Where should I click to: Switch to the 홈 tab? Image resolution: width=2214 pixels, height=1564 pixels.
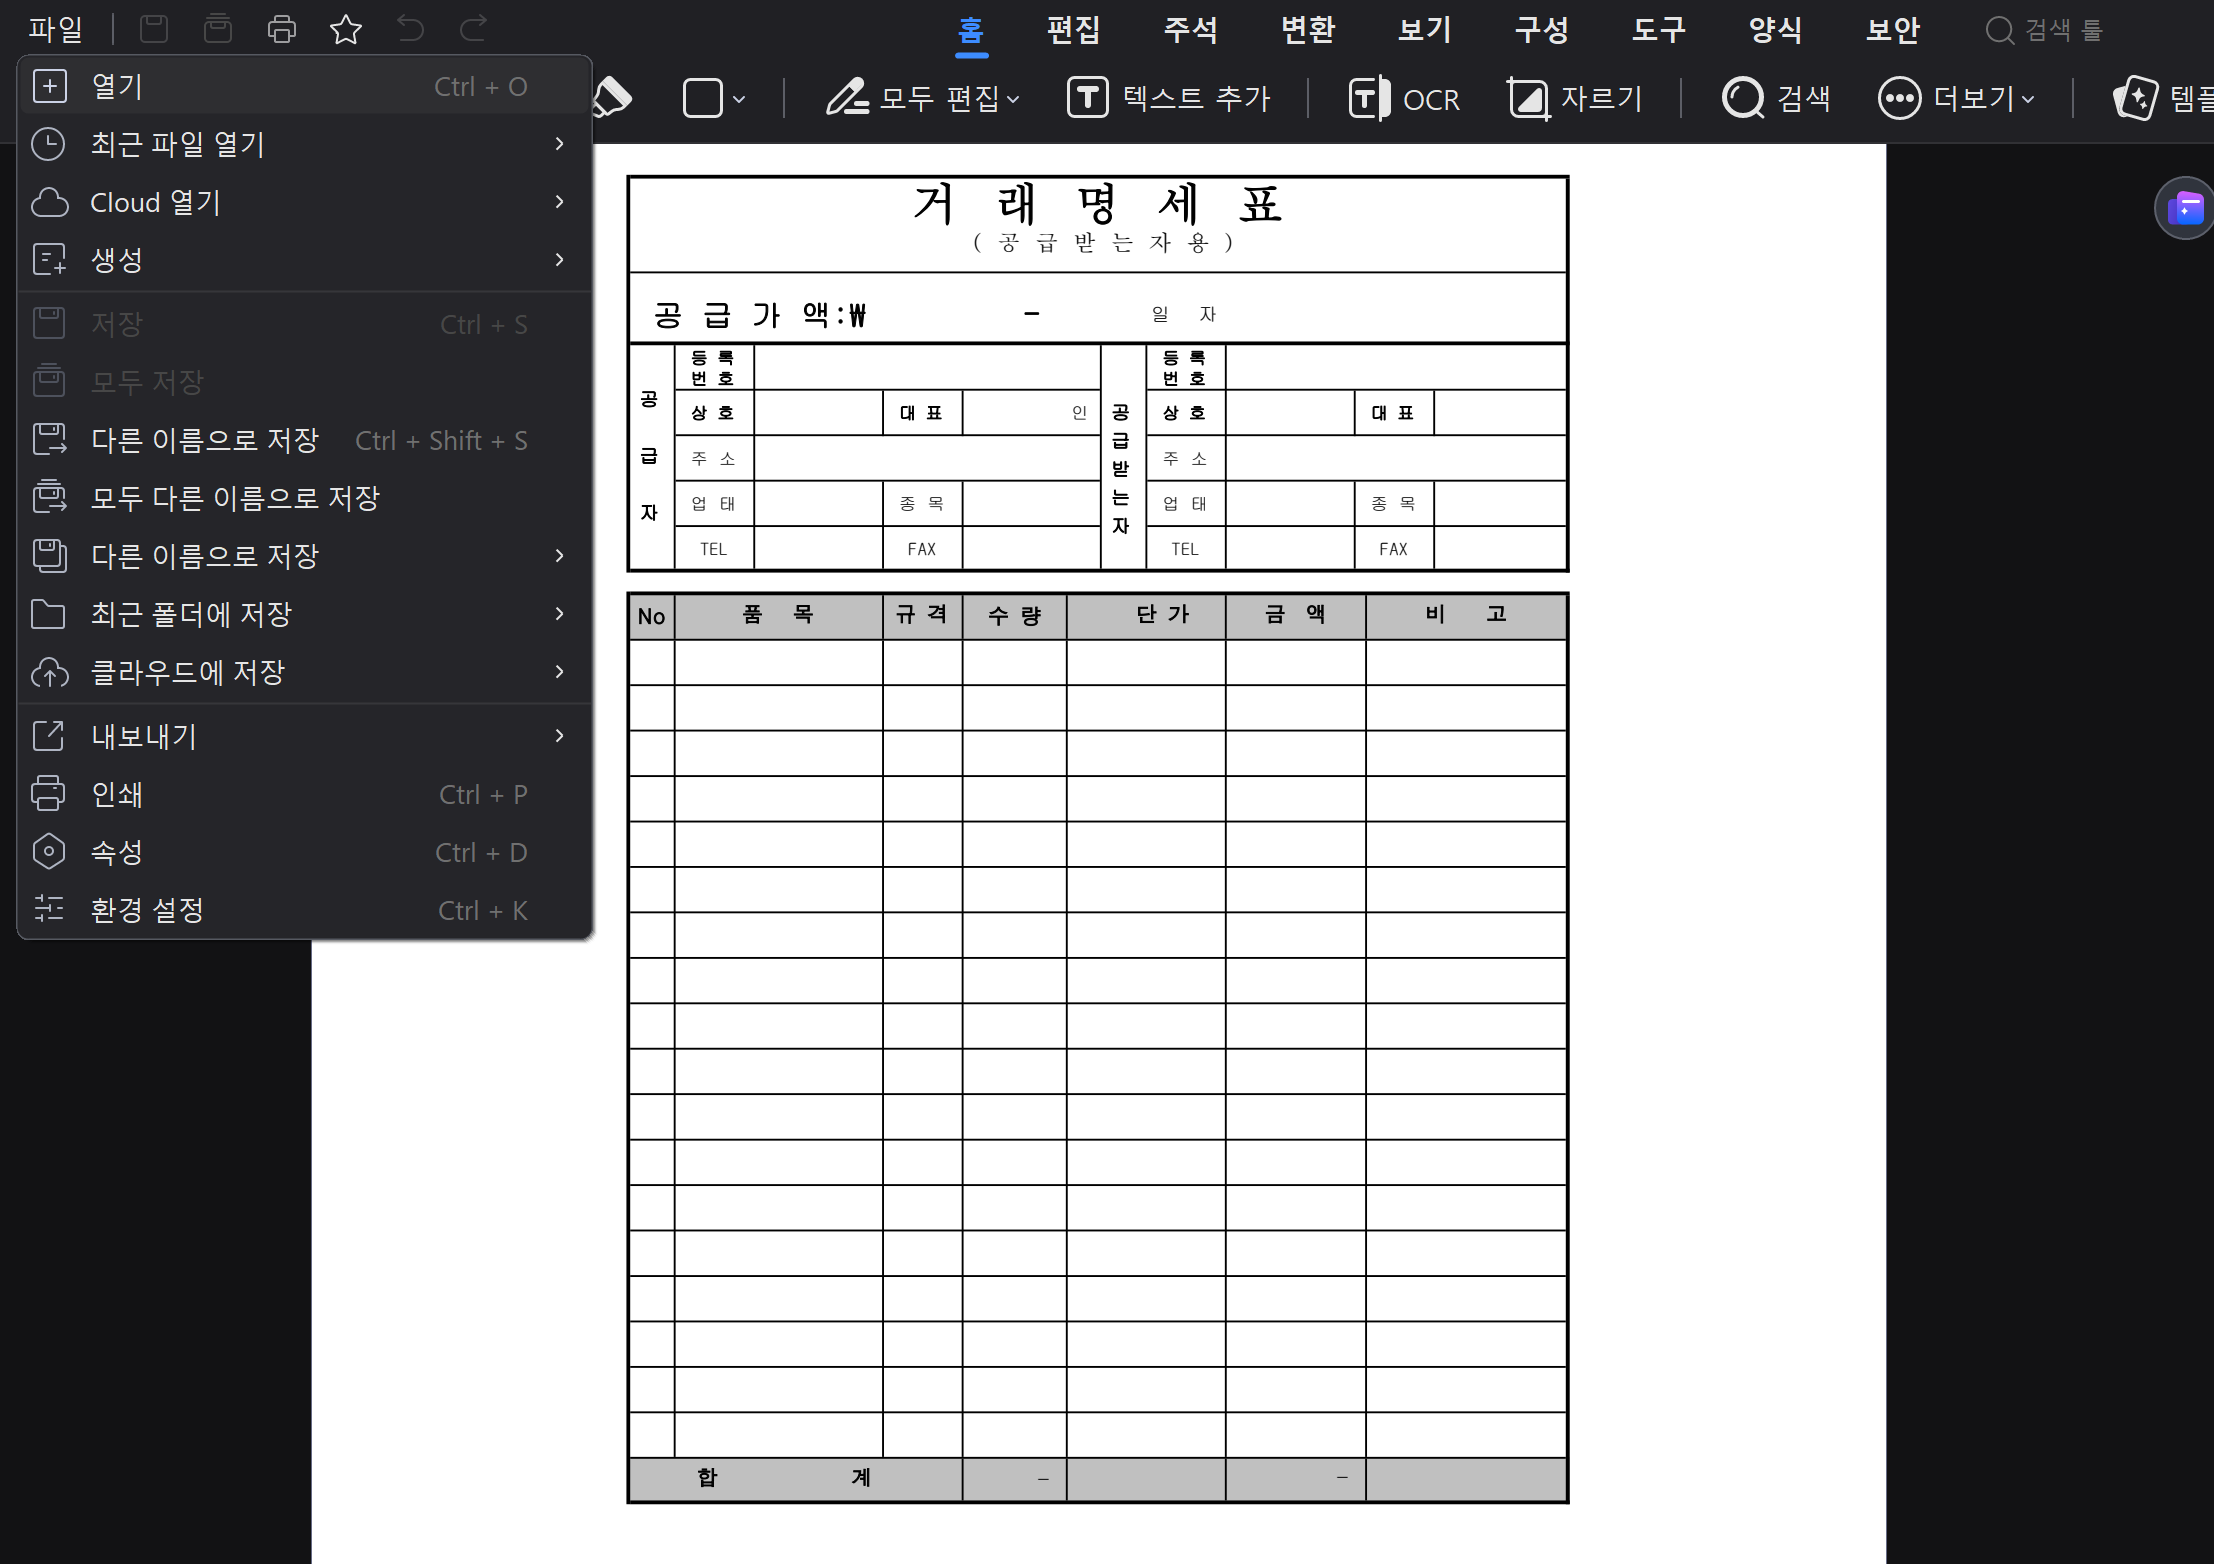pyautogui.click(x=971, y=30)
